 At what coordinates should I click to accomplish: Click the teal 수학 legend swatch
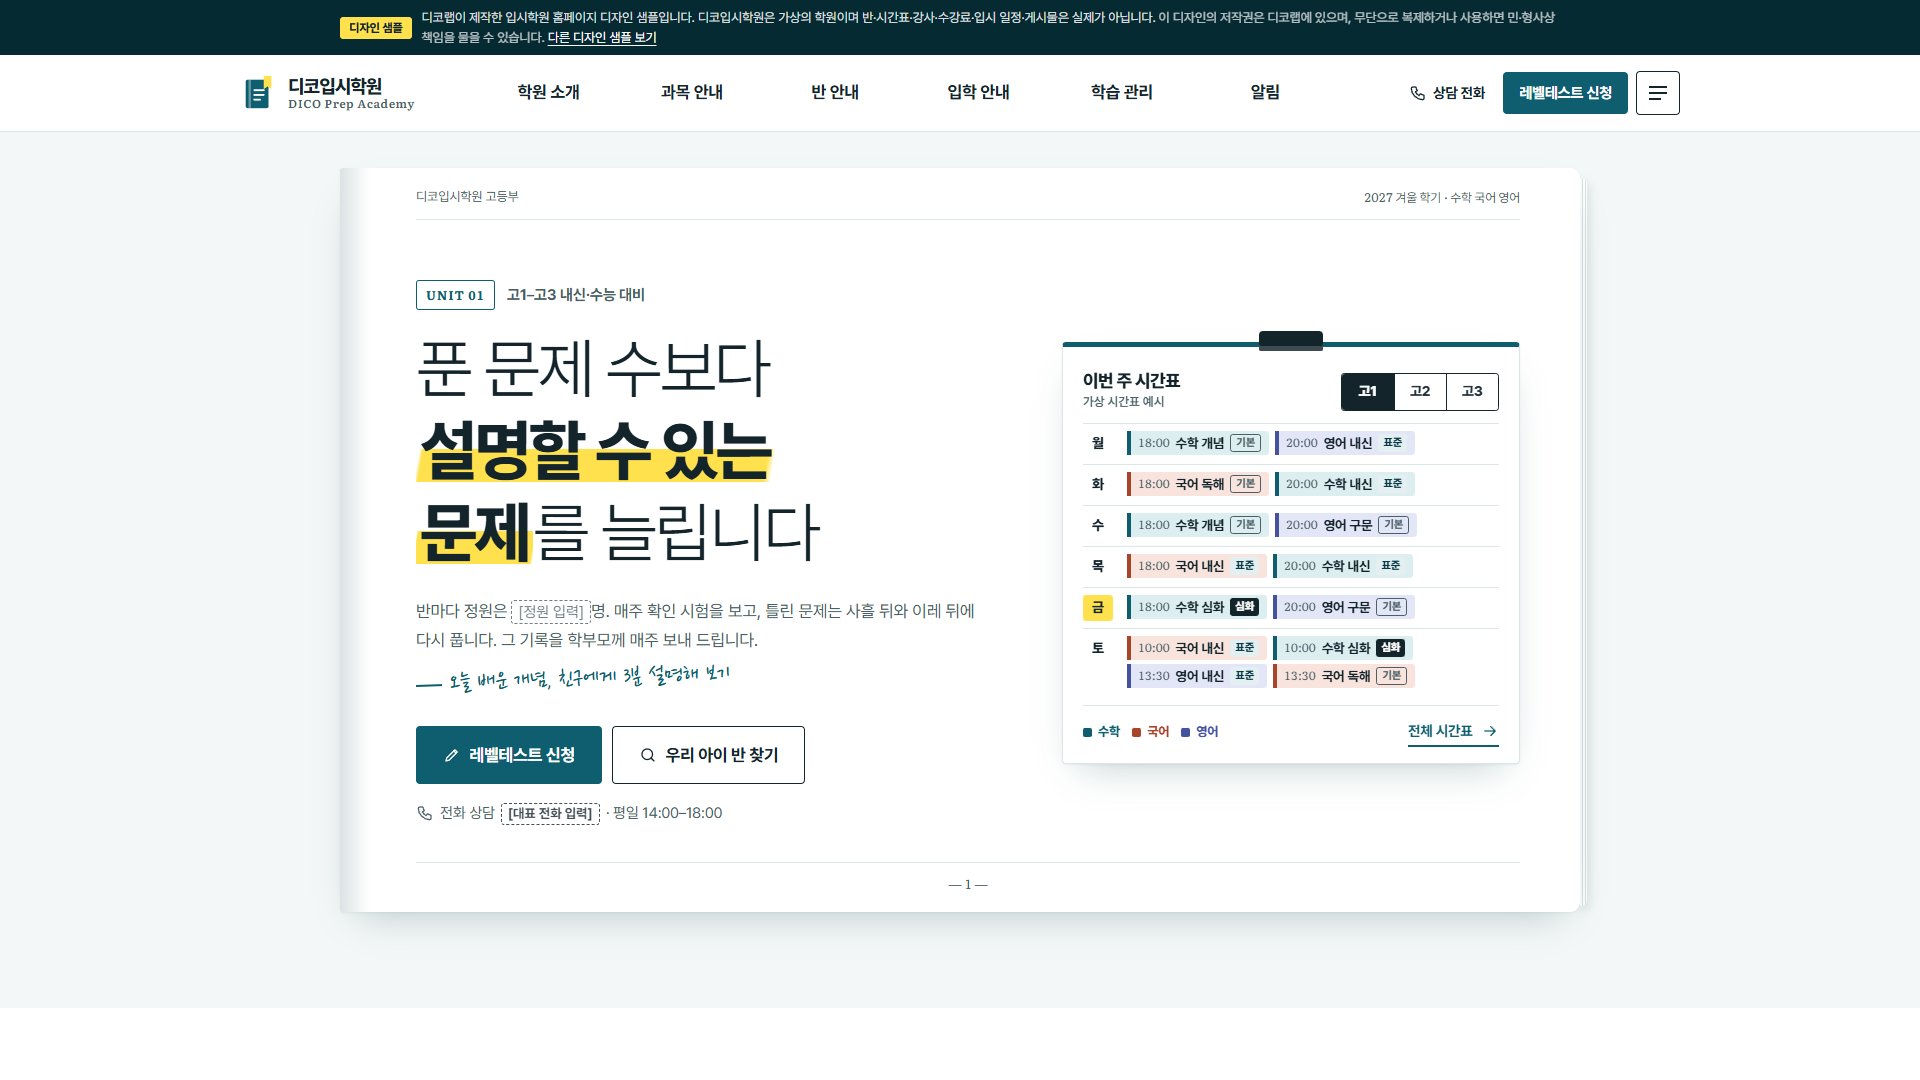(1087, 732)
